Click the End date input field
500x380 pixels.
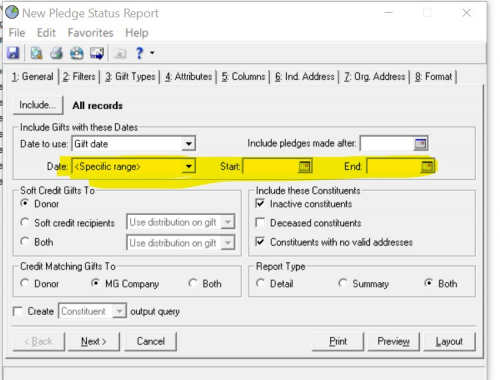point(394,166)
